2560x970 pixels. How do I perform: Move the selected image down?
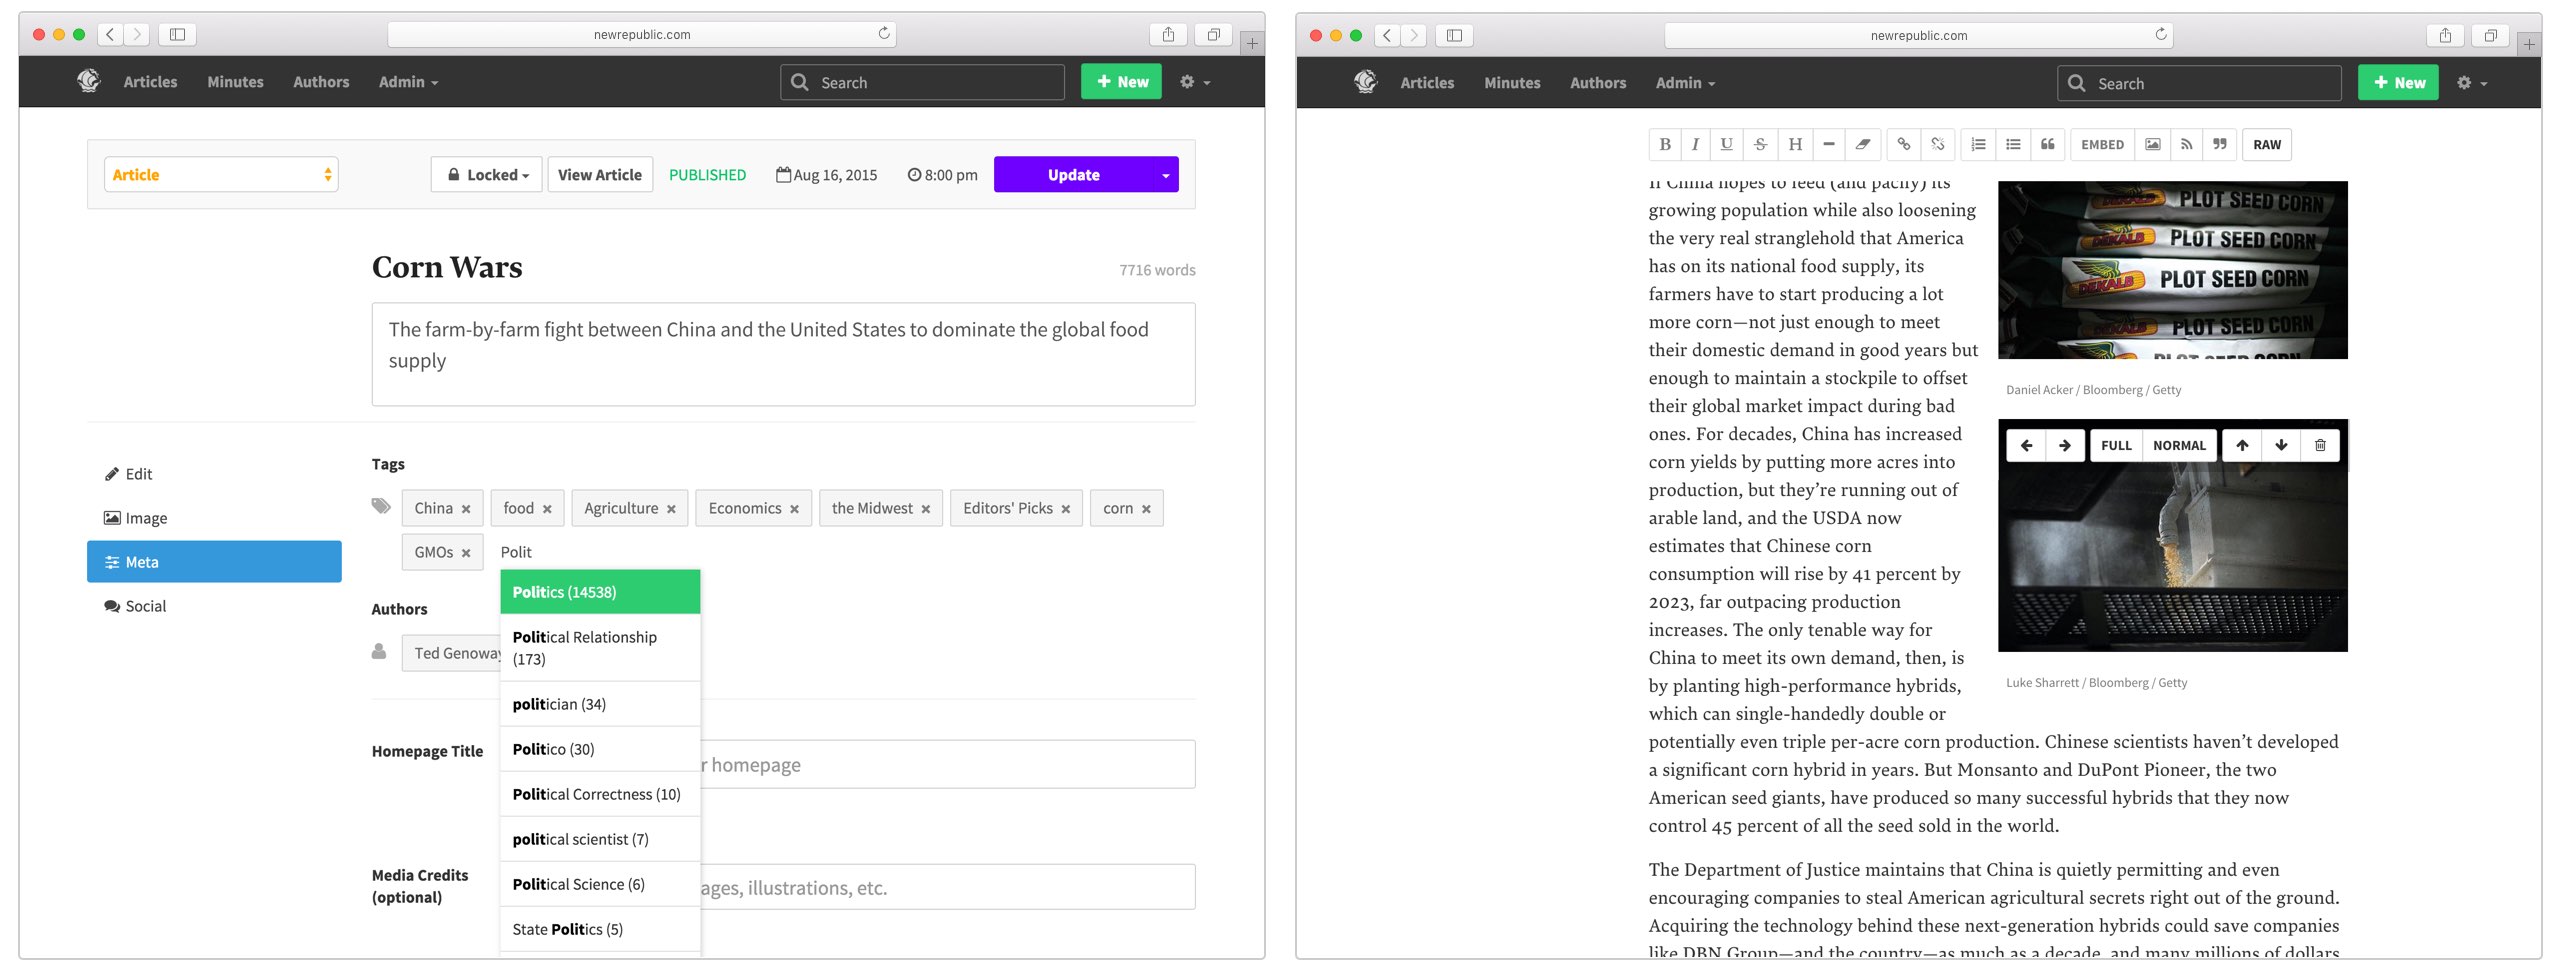[x=2281, y=445]
